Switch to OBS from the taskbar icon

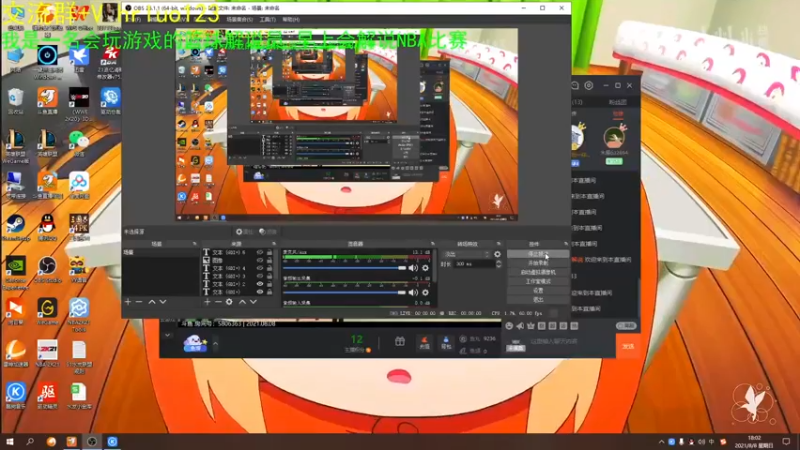(92, 441)
